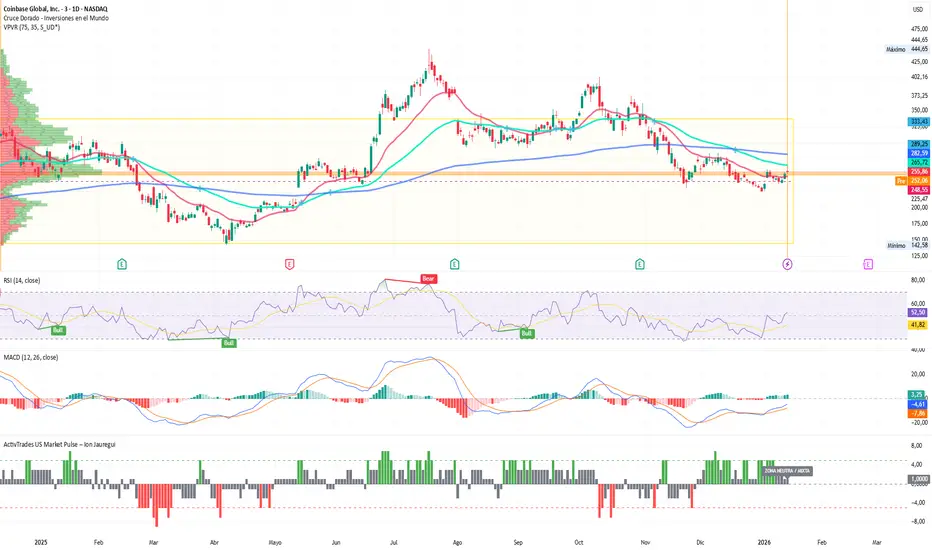
Task: Click the orange Pre pre-market price tag
Action: [x=901, y=181]
